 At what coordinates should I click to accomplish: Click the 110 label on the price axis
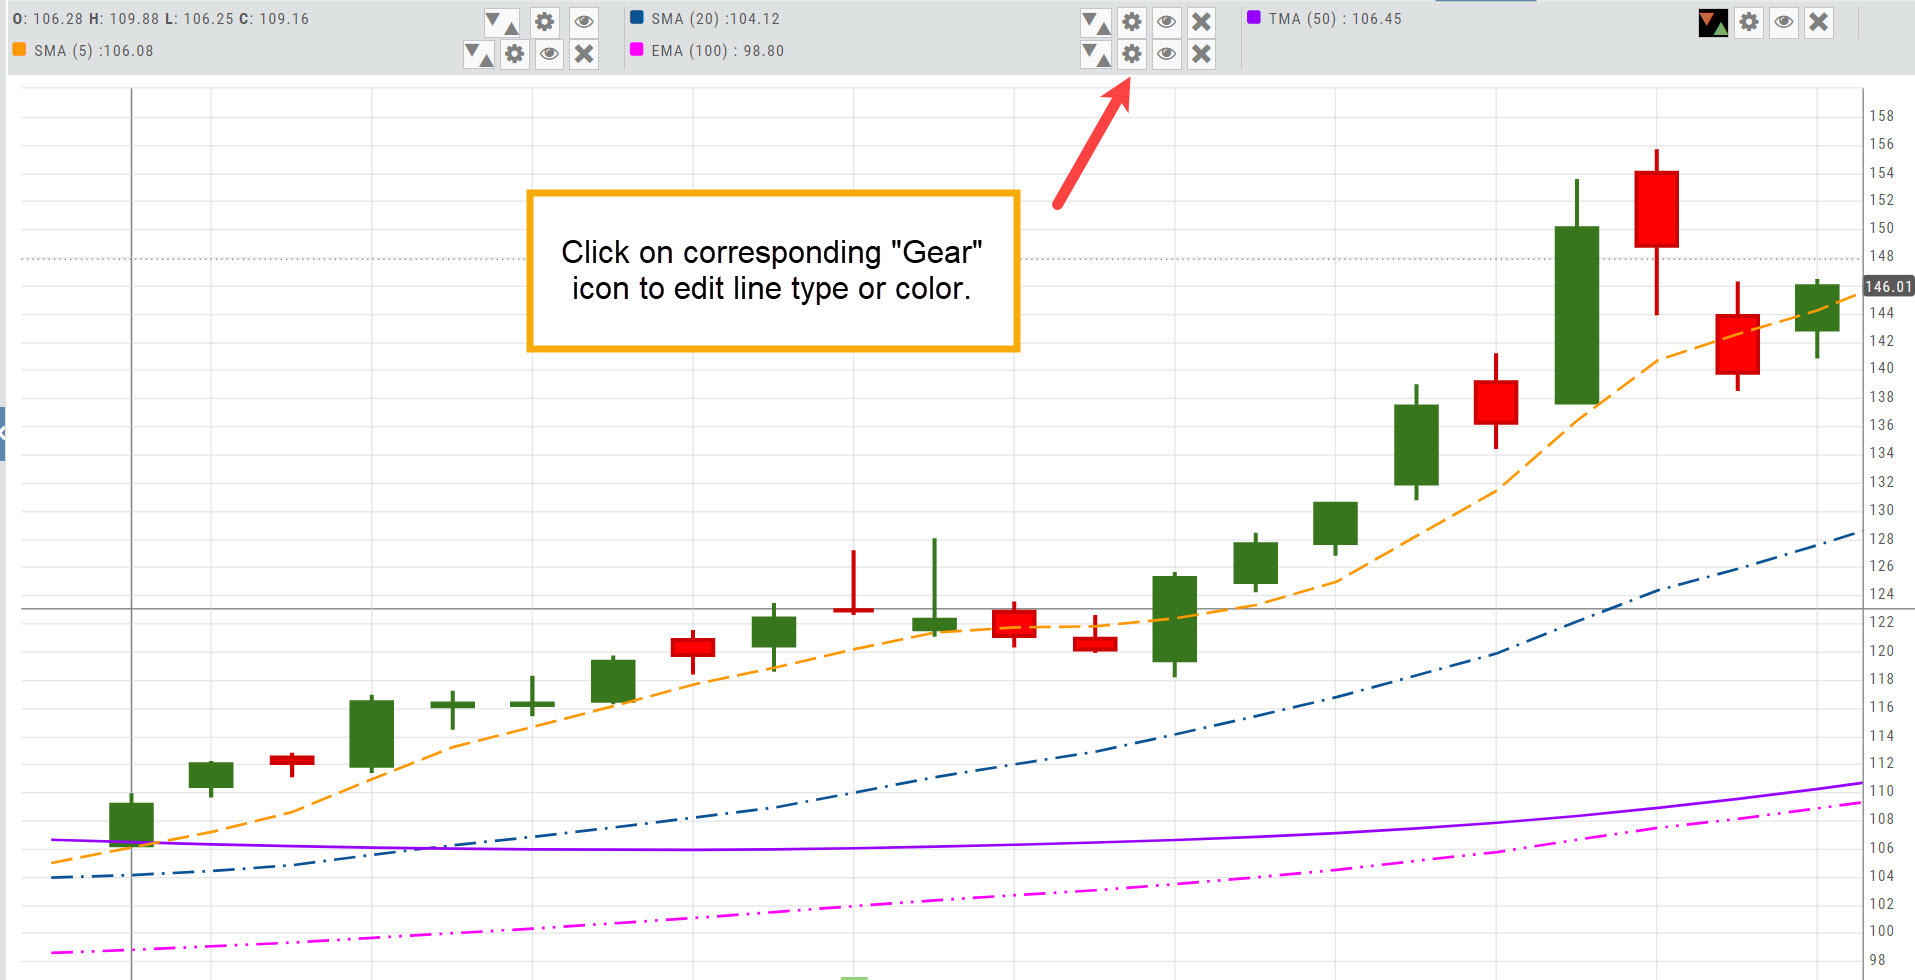click(1881, 791)
